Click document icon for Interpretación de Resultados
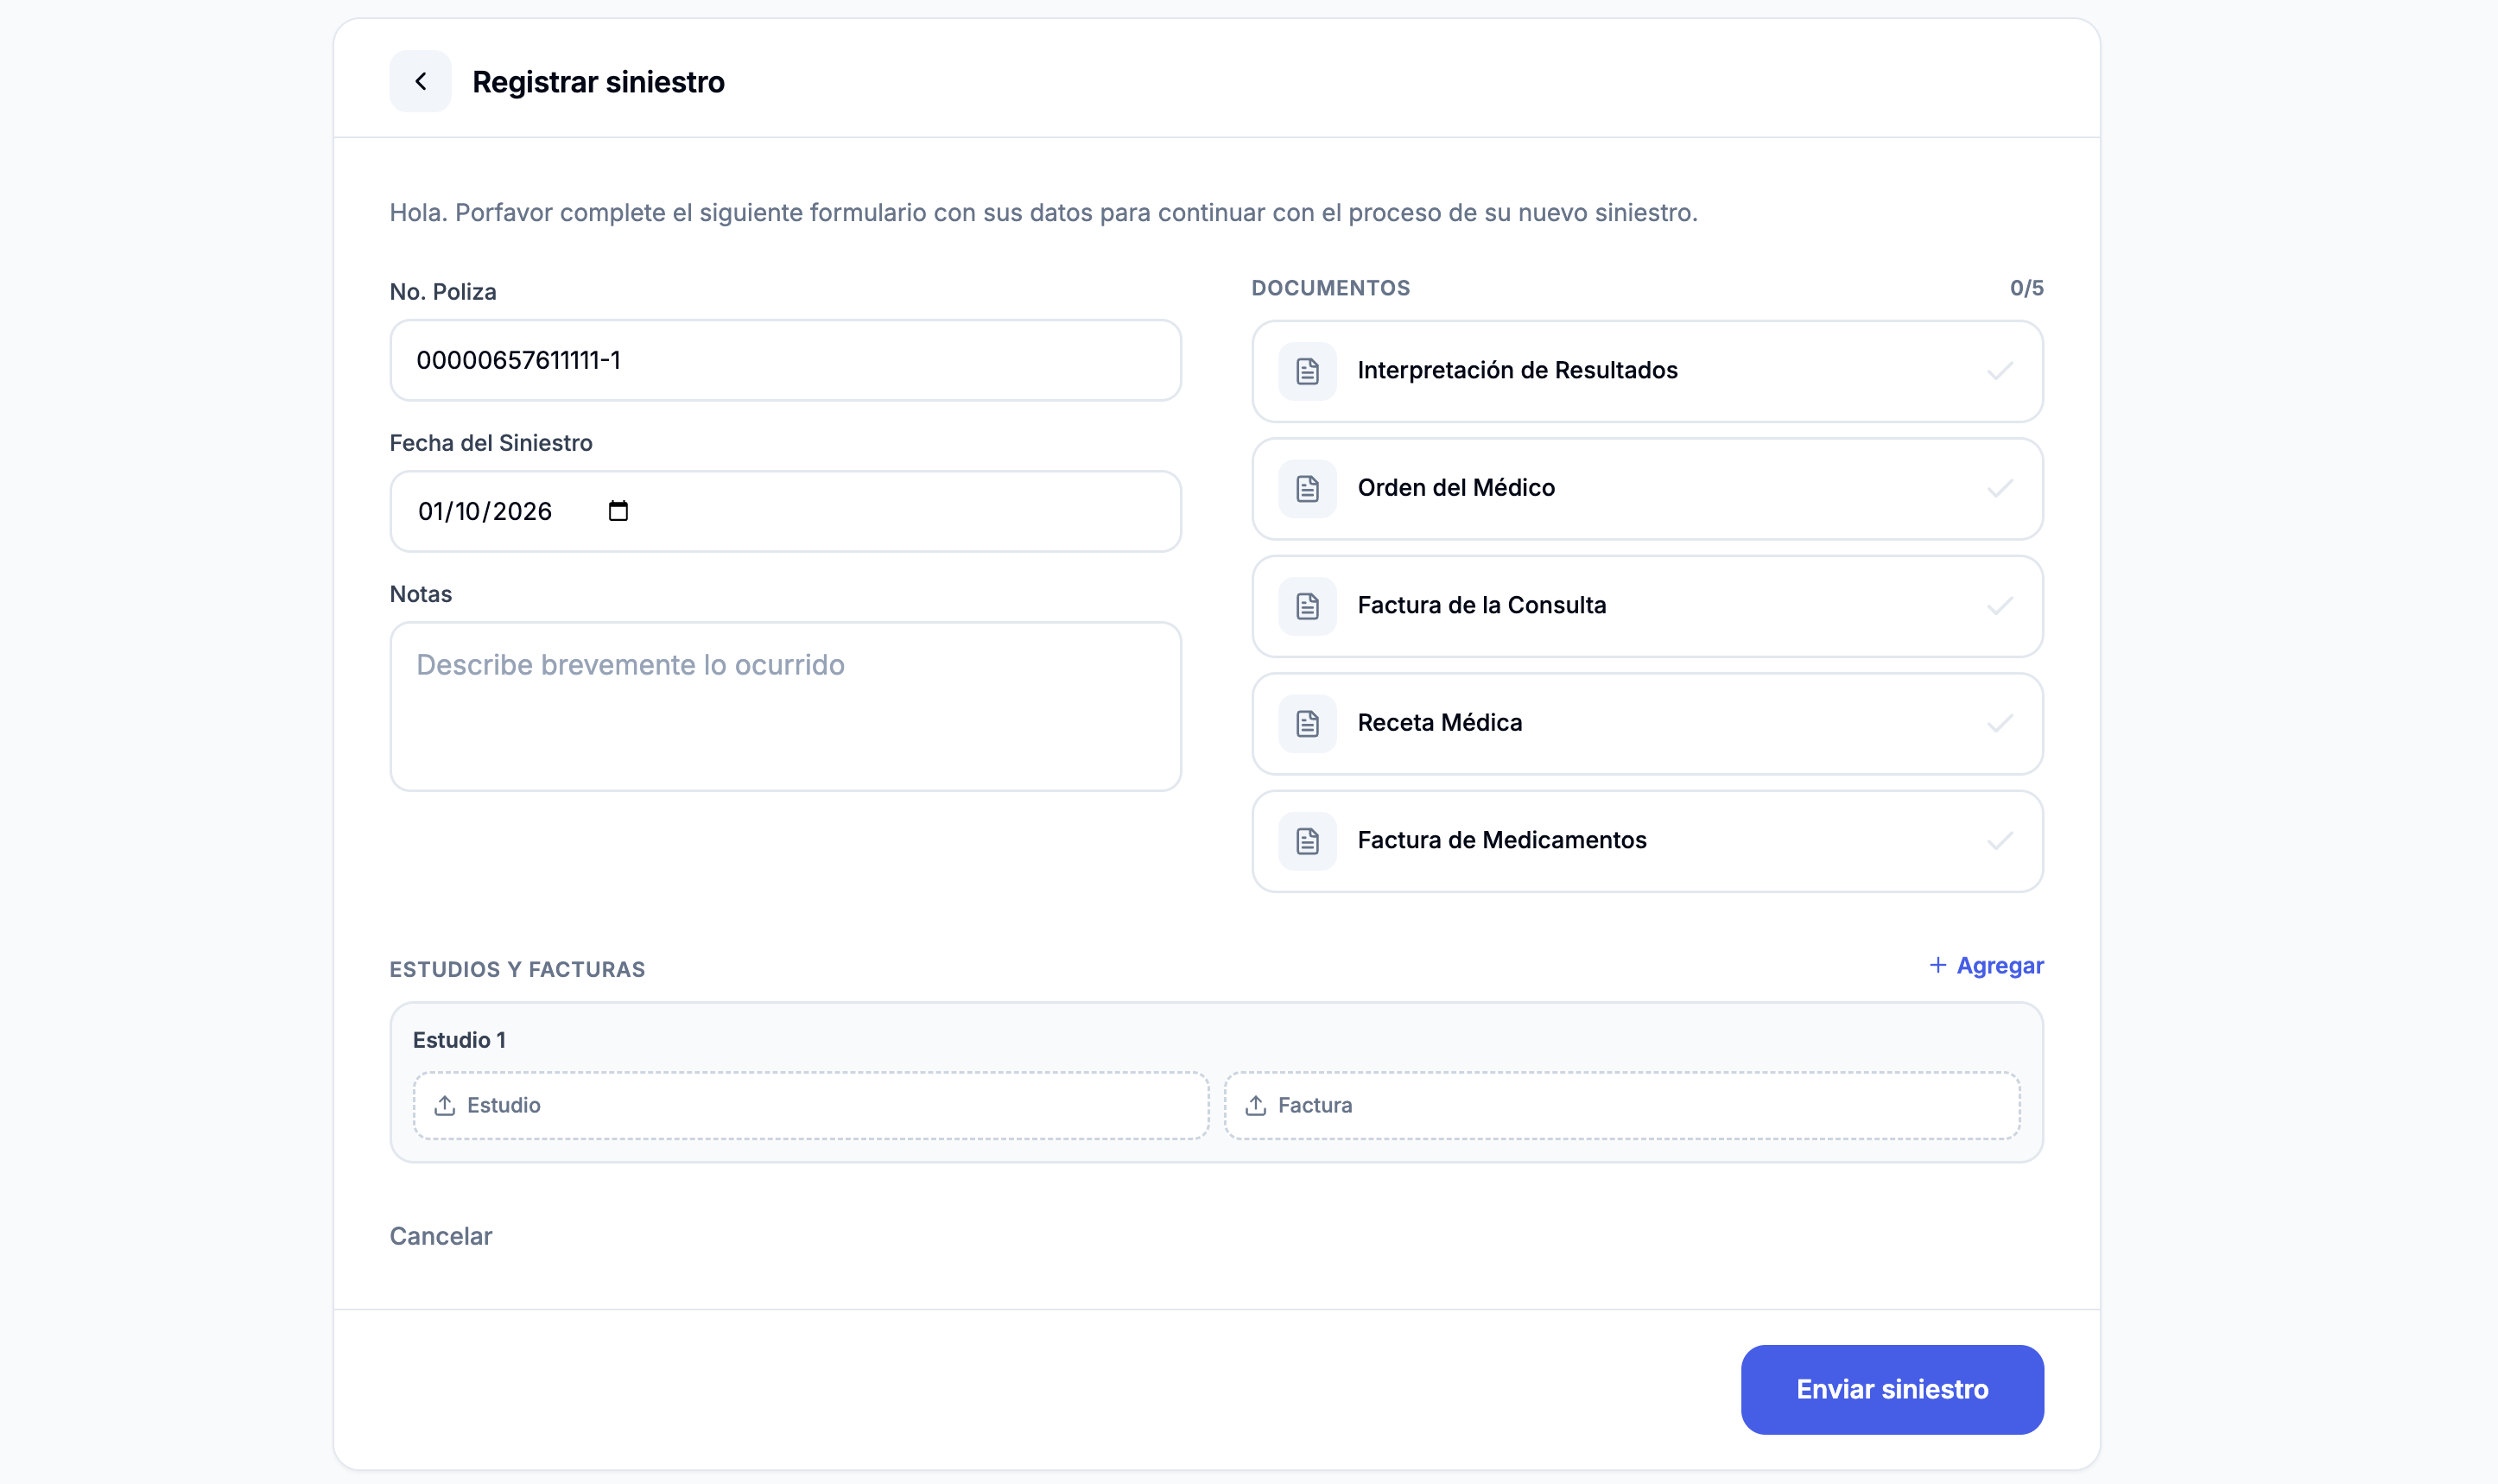The width and height of the screenshot is (2498, 1484). point(1307,371)
